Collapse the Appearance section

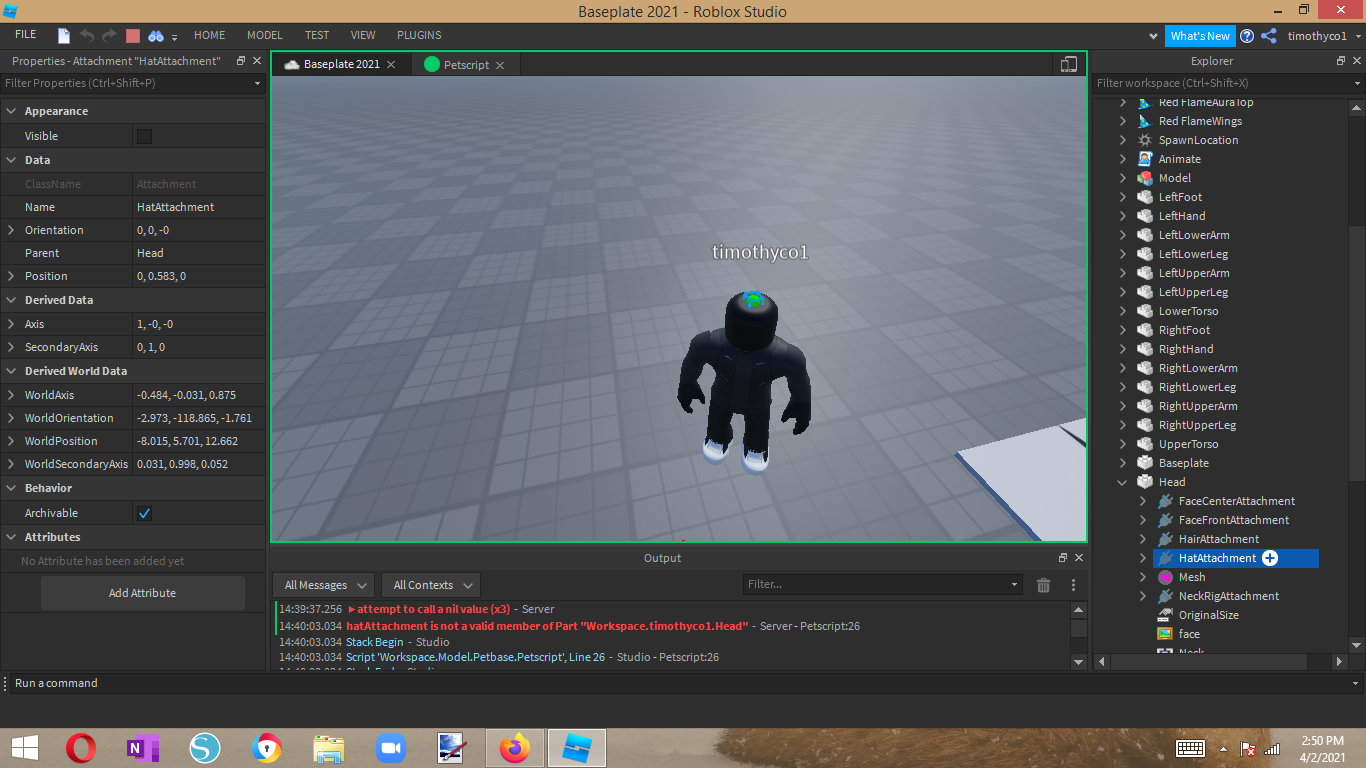point(11,111)
